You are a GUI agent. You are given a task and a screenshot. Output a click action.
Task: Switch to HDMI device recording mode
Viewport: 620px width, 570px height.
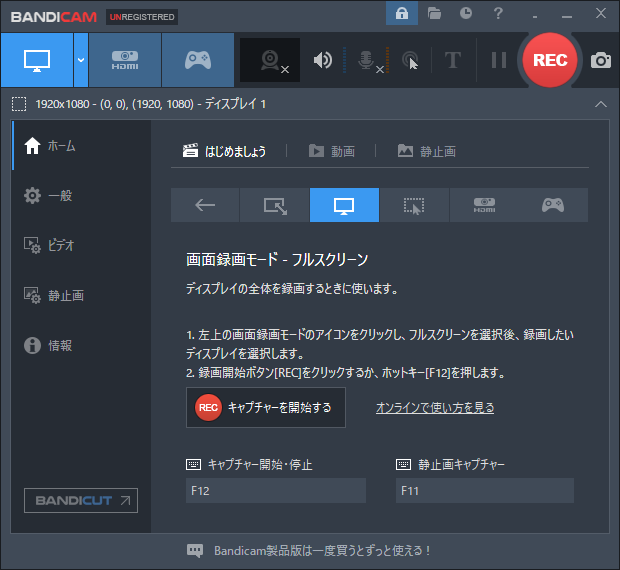[125, 60]
